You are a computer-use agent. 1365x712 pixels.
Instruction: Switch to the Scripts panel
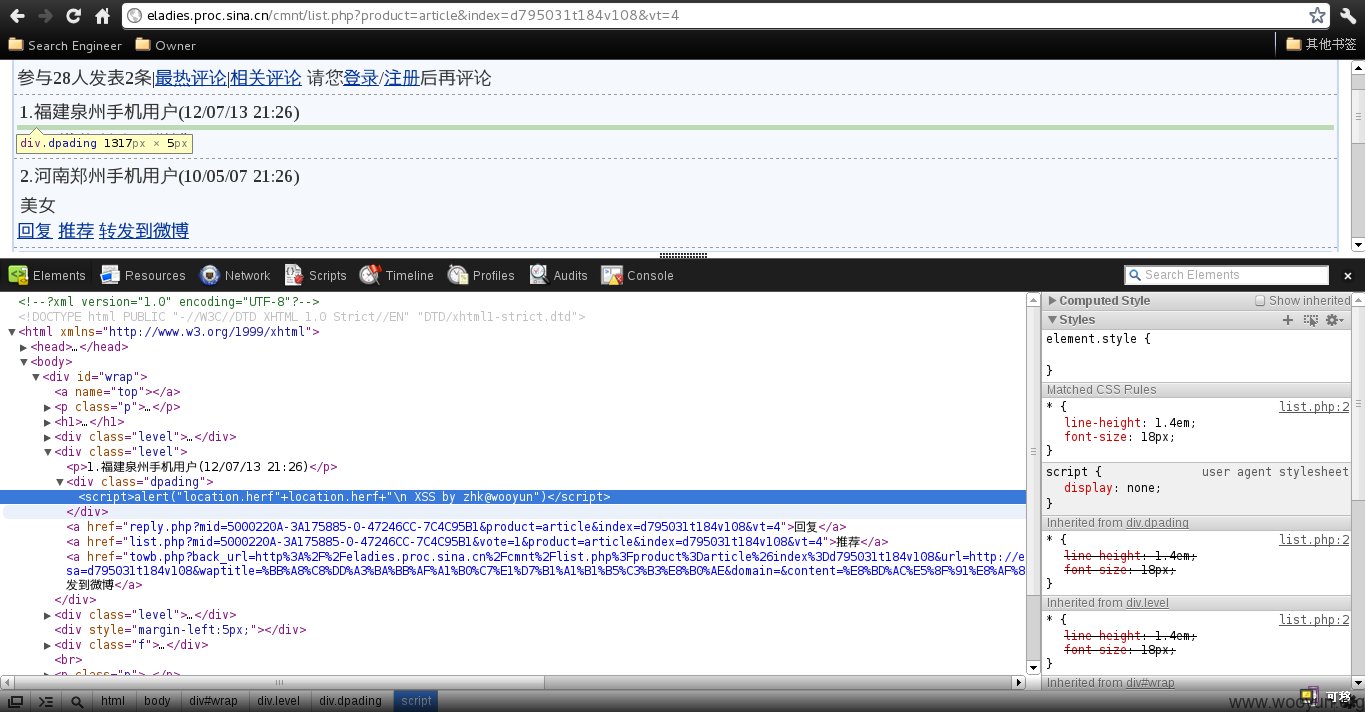315,275
